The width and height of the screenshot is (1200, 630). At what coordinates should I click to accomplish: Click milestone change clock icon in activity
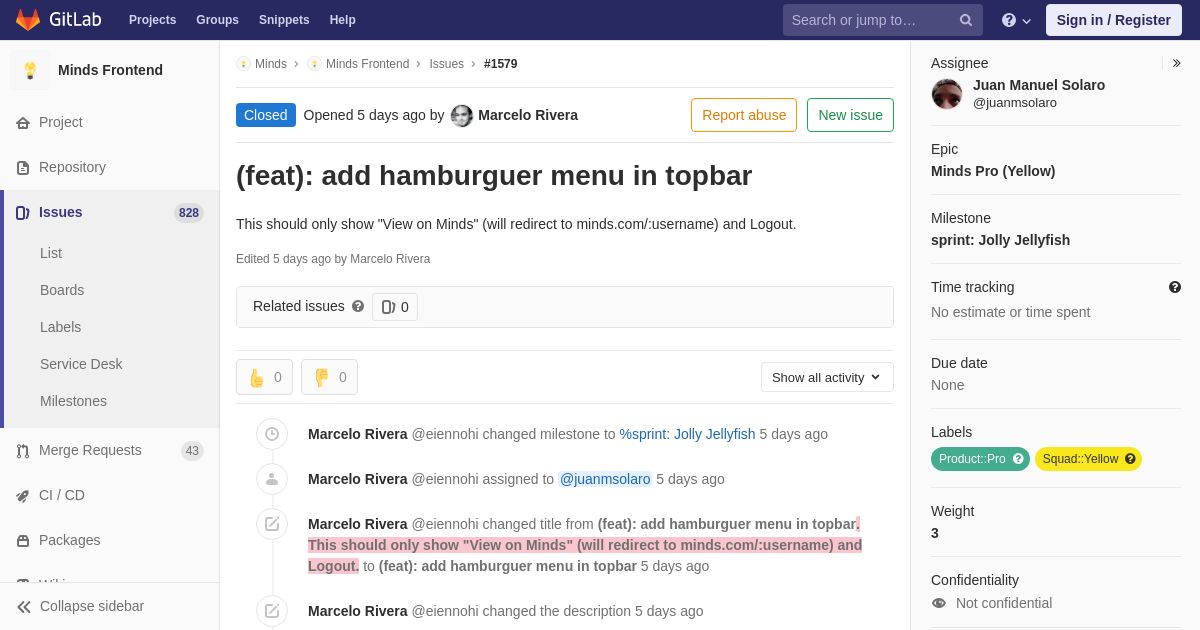pyautogui.click(x=272, y=434)
